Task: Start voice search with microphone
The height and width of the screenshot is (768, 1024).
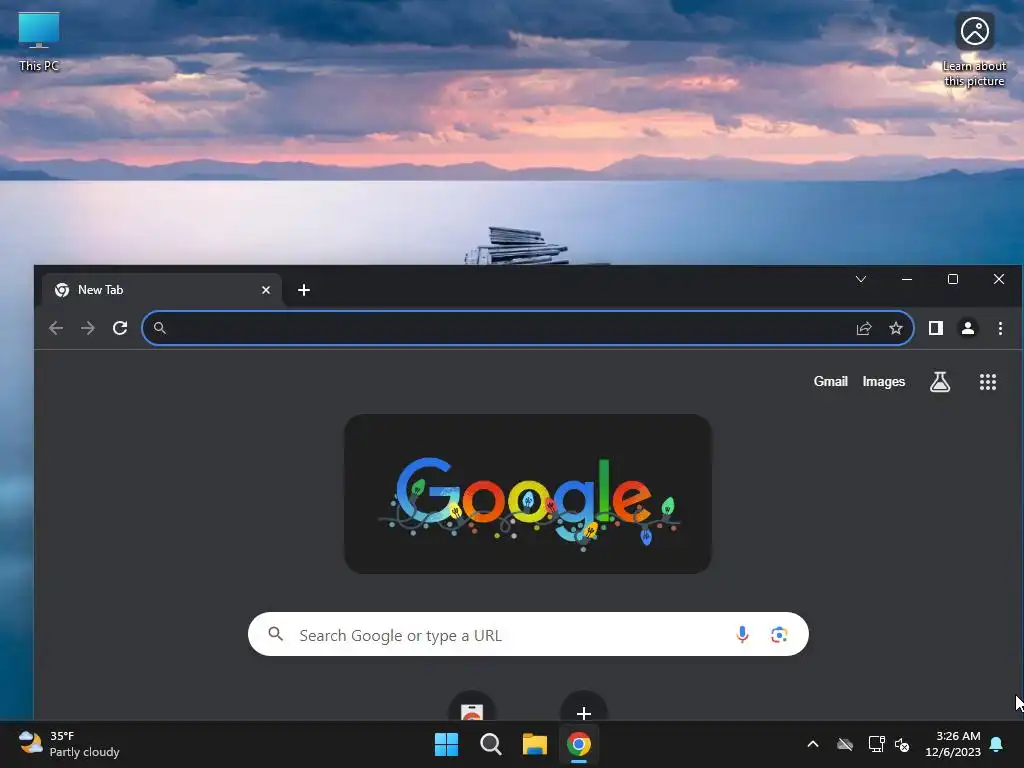Action: pyautogui.click(x=742, y=634)
